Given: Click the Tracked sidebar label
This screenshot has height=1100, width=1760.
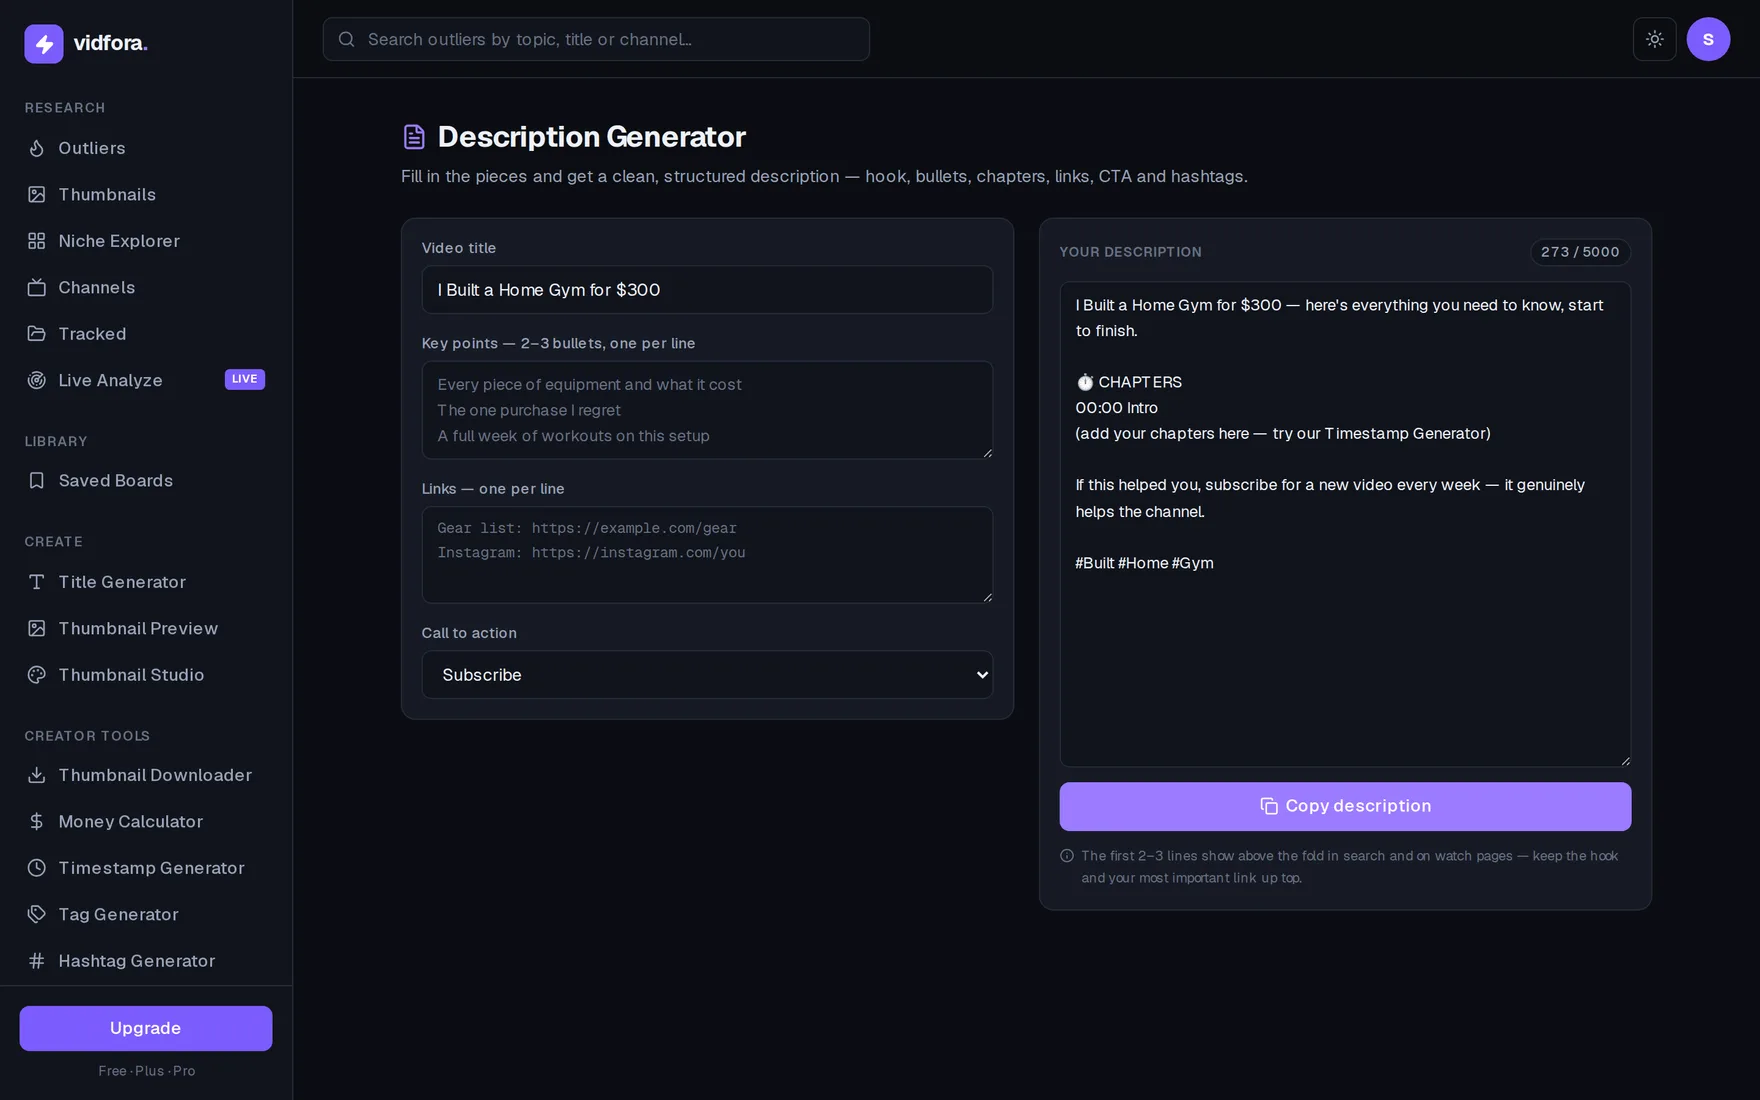Looking at the screenshot, I should tap(92, 334).
